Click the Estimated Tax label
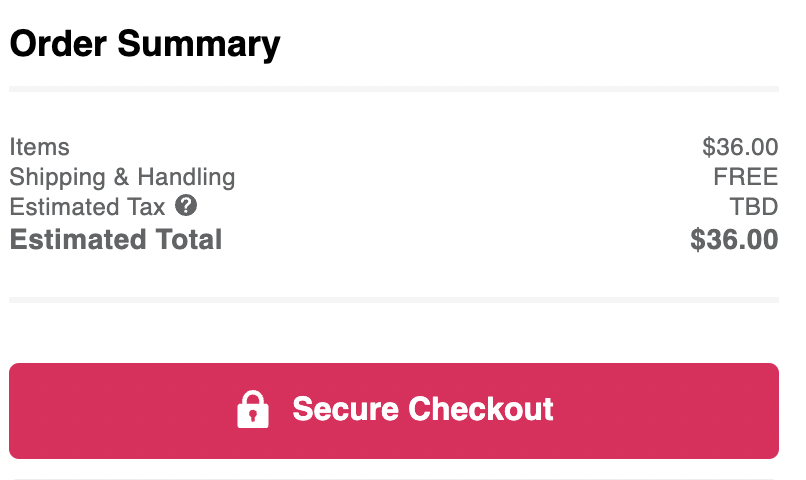The height and width of the screenshot is (480, 806). click(x=87, y=207)
